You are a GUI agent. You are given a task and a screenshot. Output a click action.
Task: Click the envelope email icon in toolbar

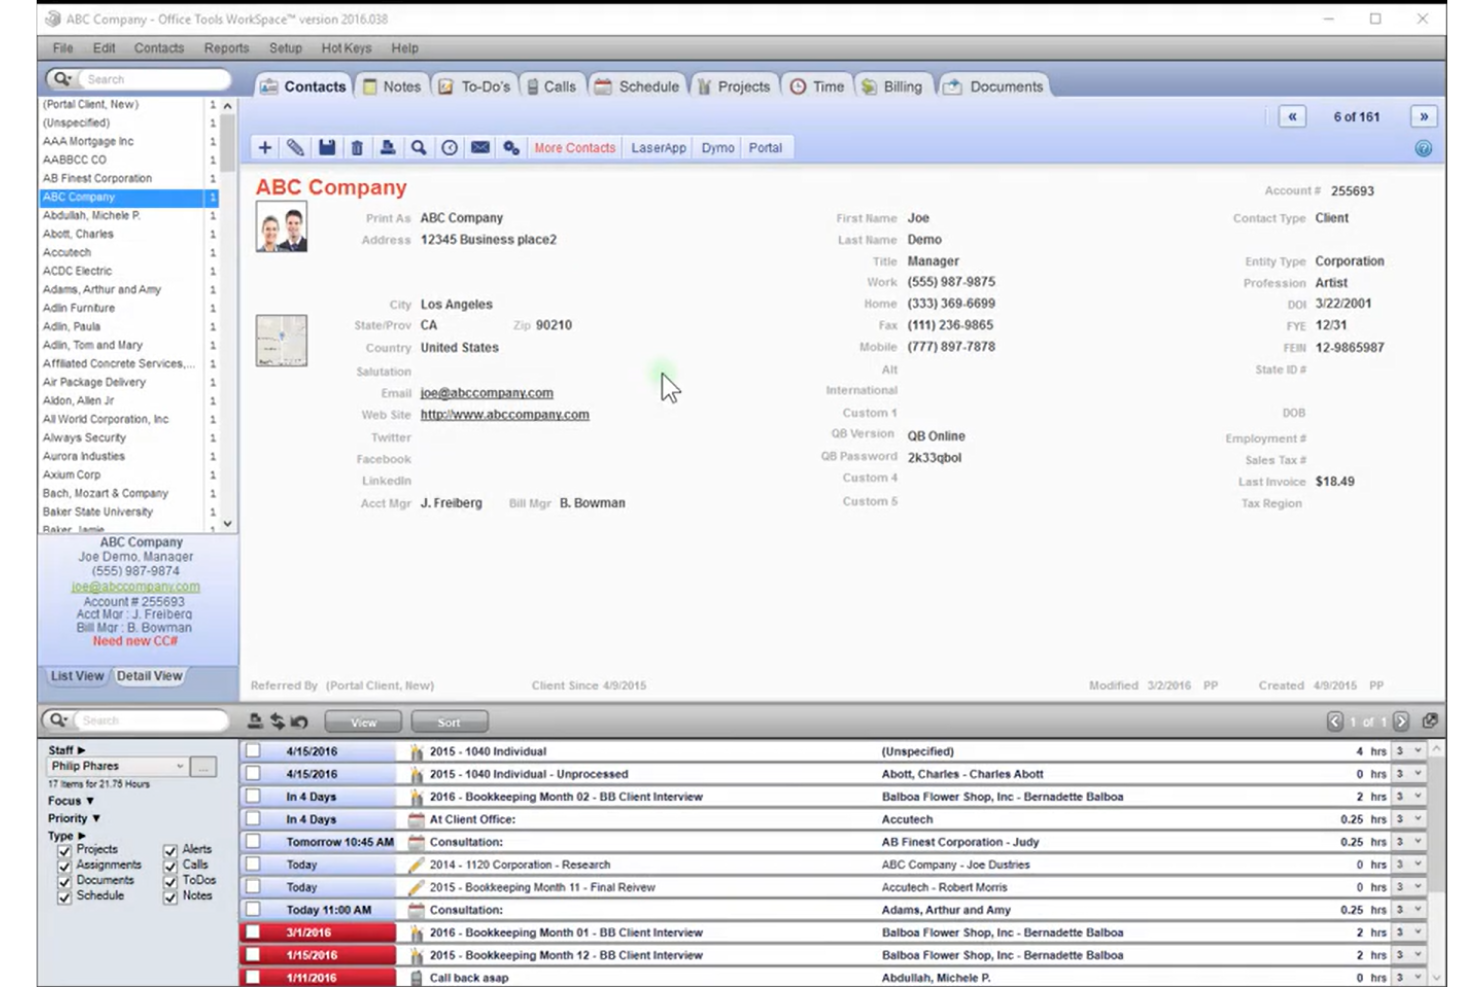coord(480,148)
